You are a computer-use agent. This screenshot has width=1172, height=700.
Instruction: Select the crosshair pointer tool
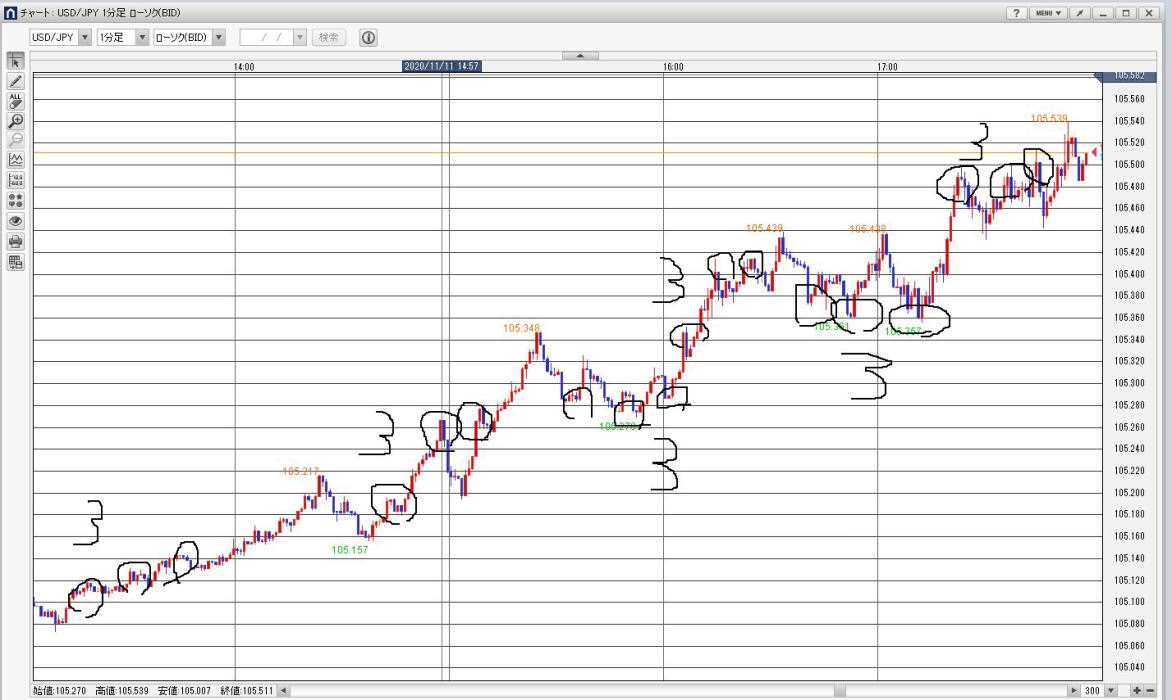tap(15, 61)
